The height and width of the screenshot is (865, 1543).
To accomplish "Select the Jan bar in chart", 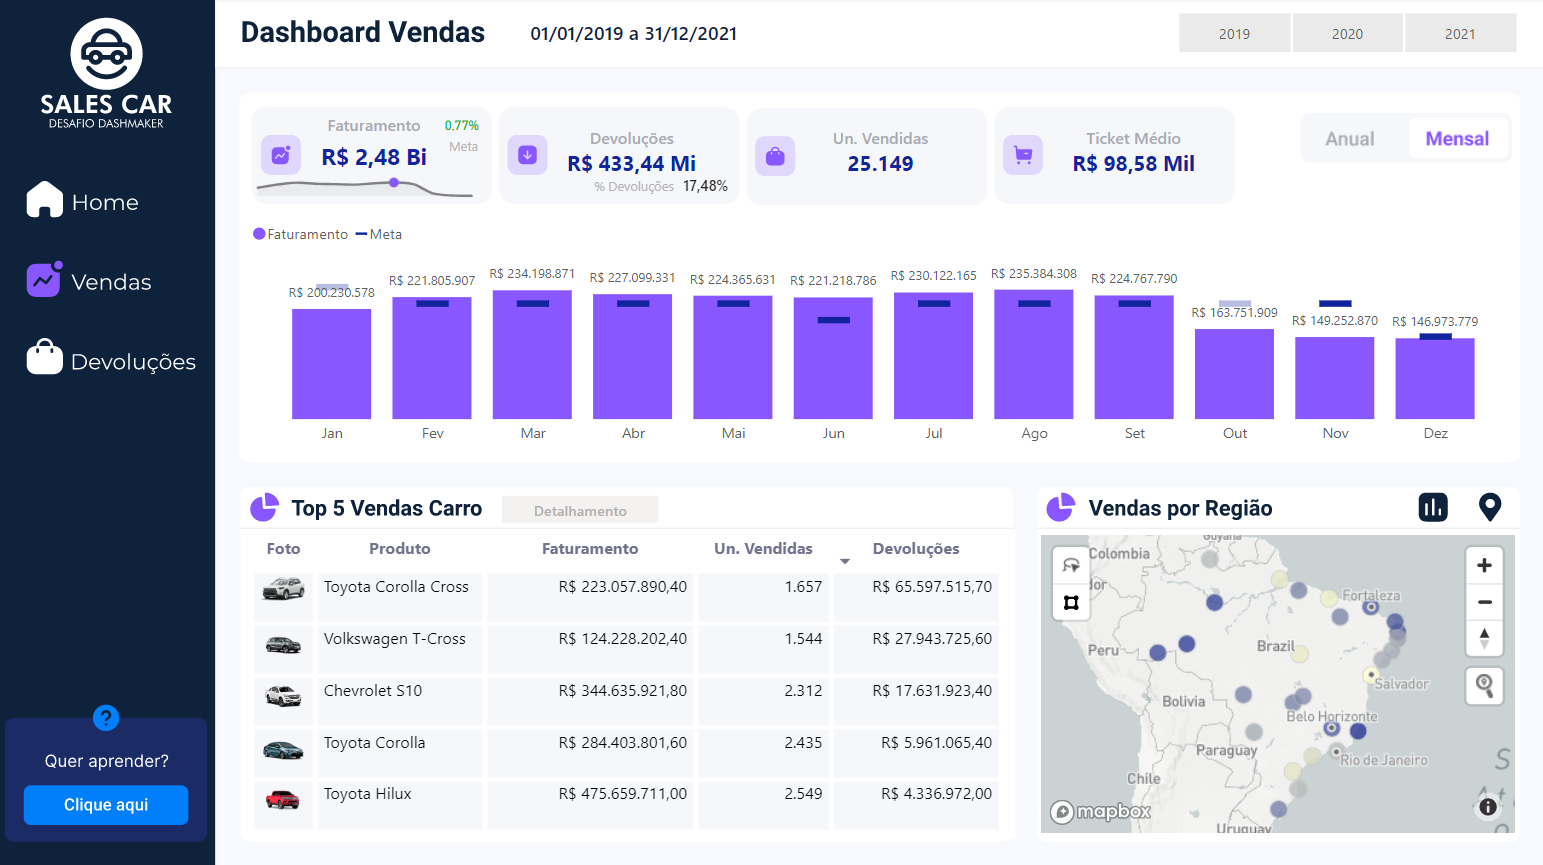I will (331, 364).
